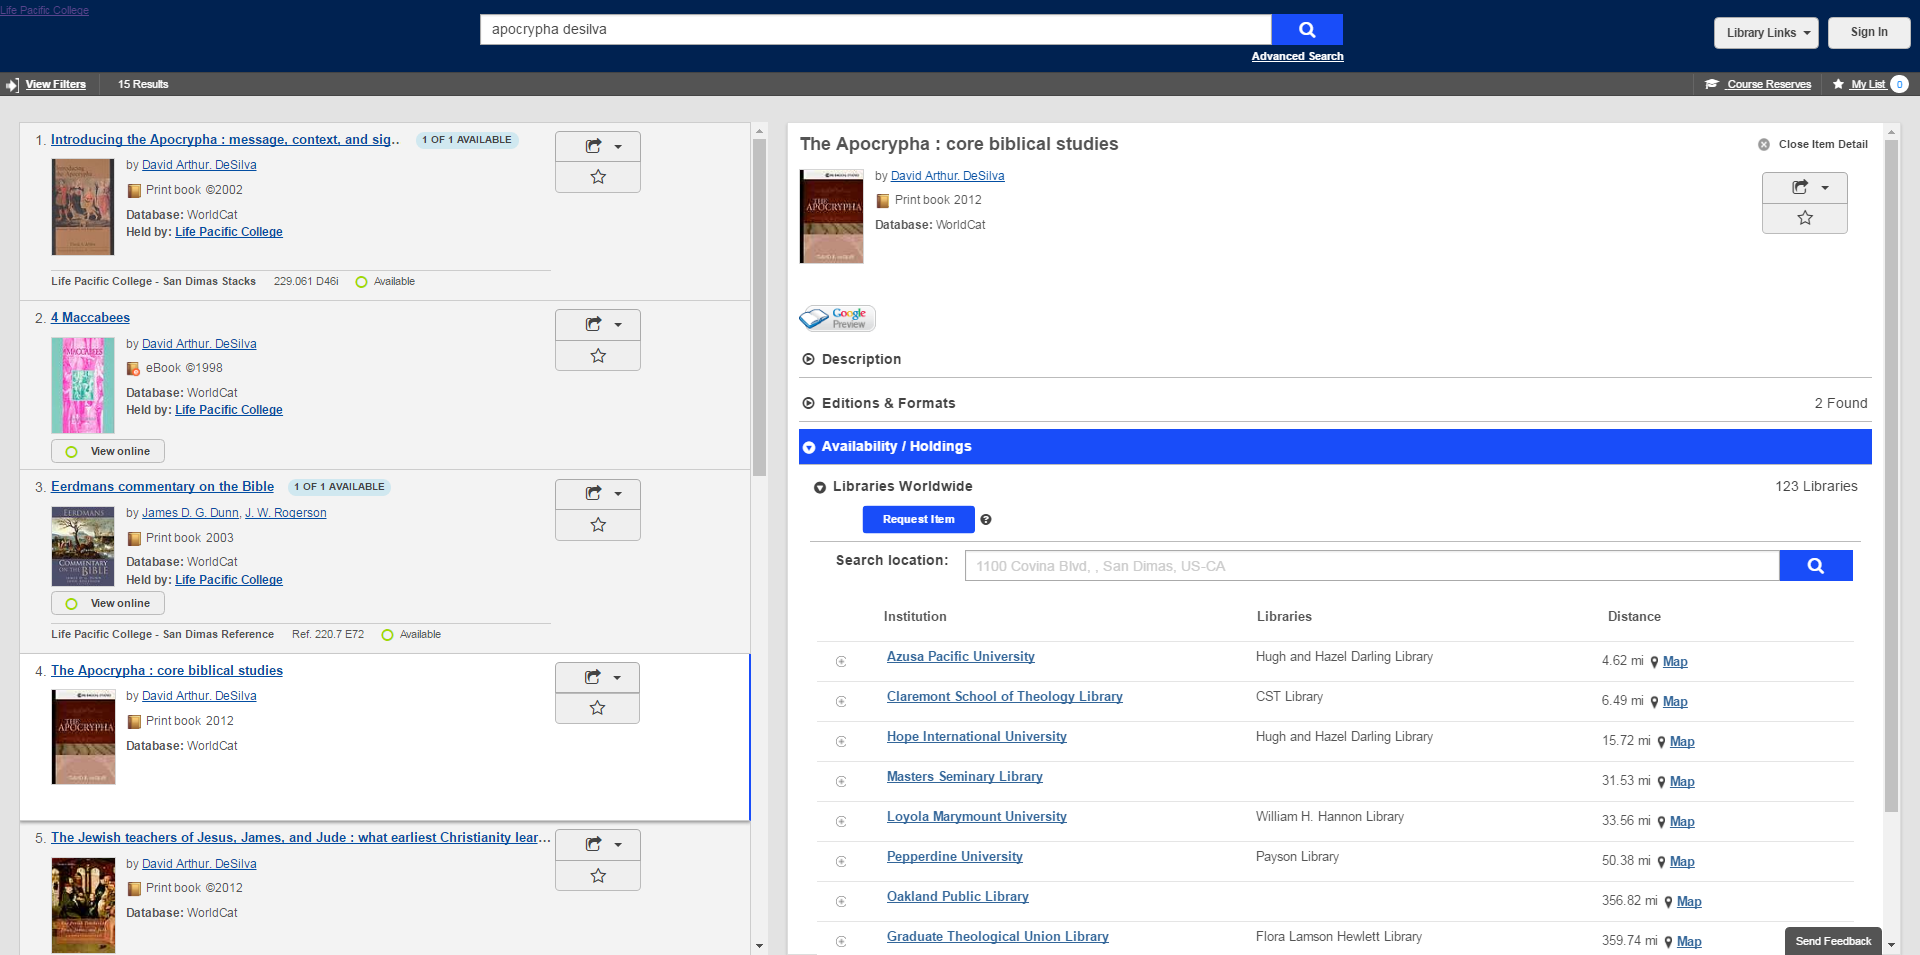Click the Request Item button
Screen dimensions: 1920x955
918,520
